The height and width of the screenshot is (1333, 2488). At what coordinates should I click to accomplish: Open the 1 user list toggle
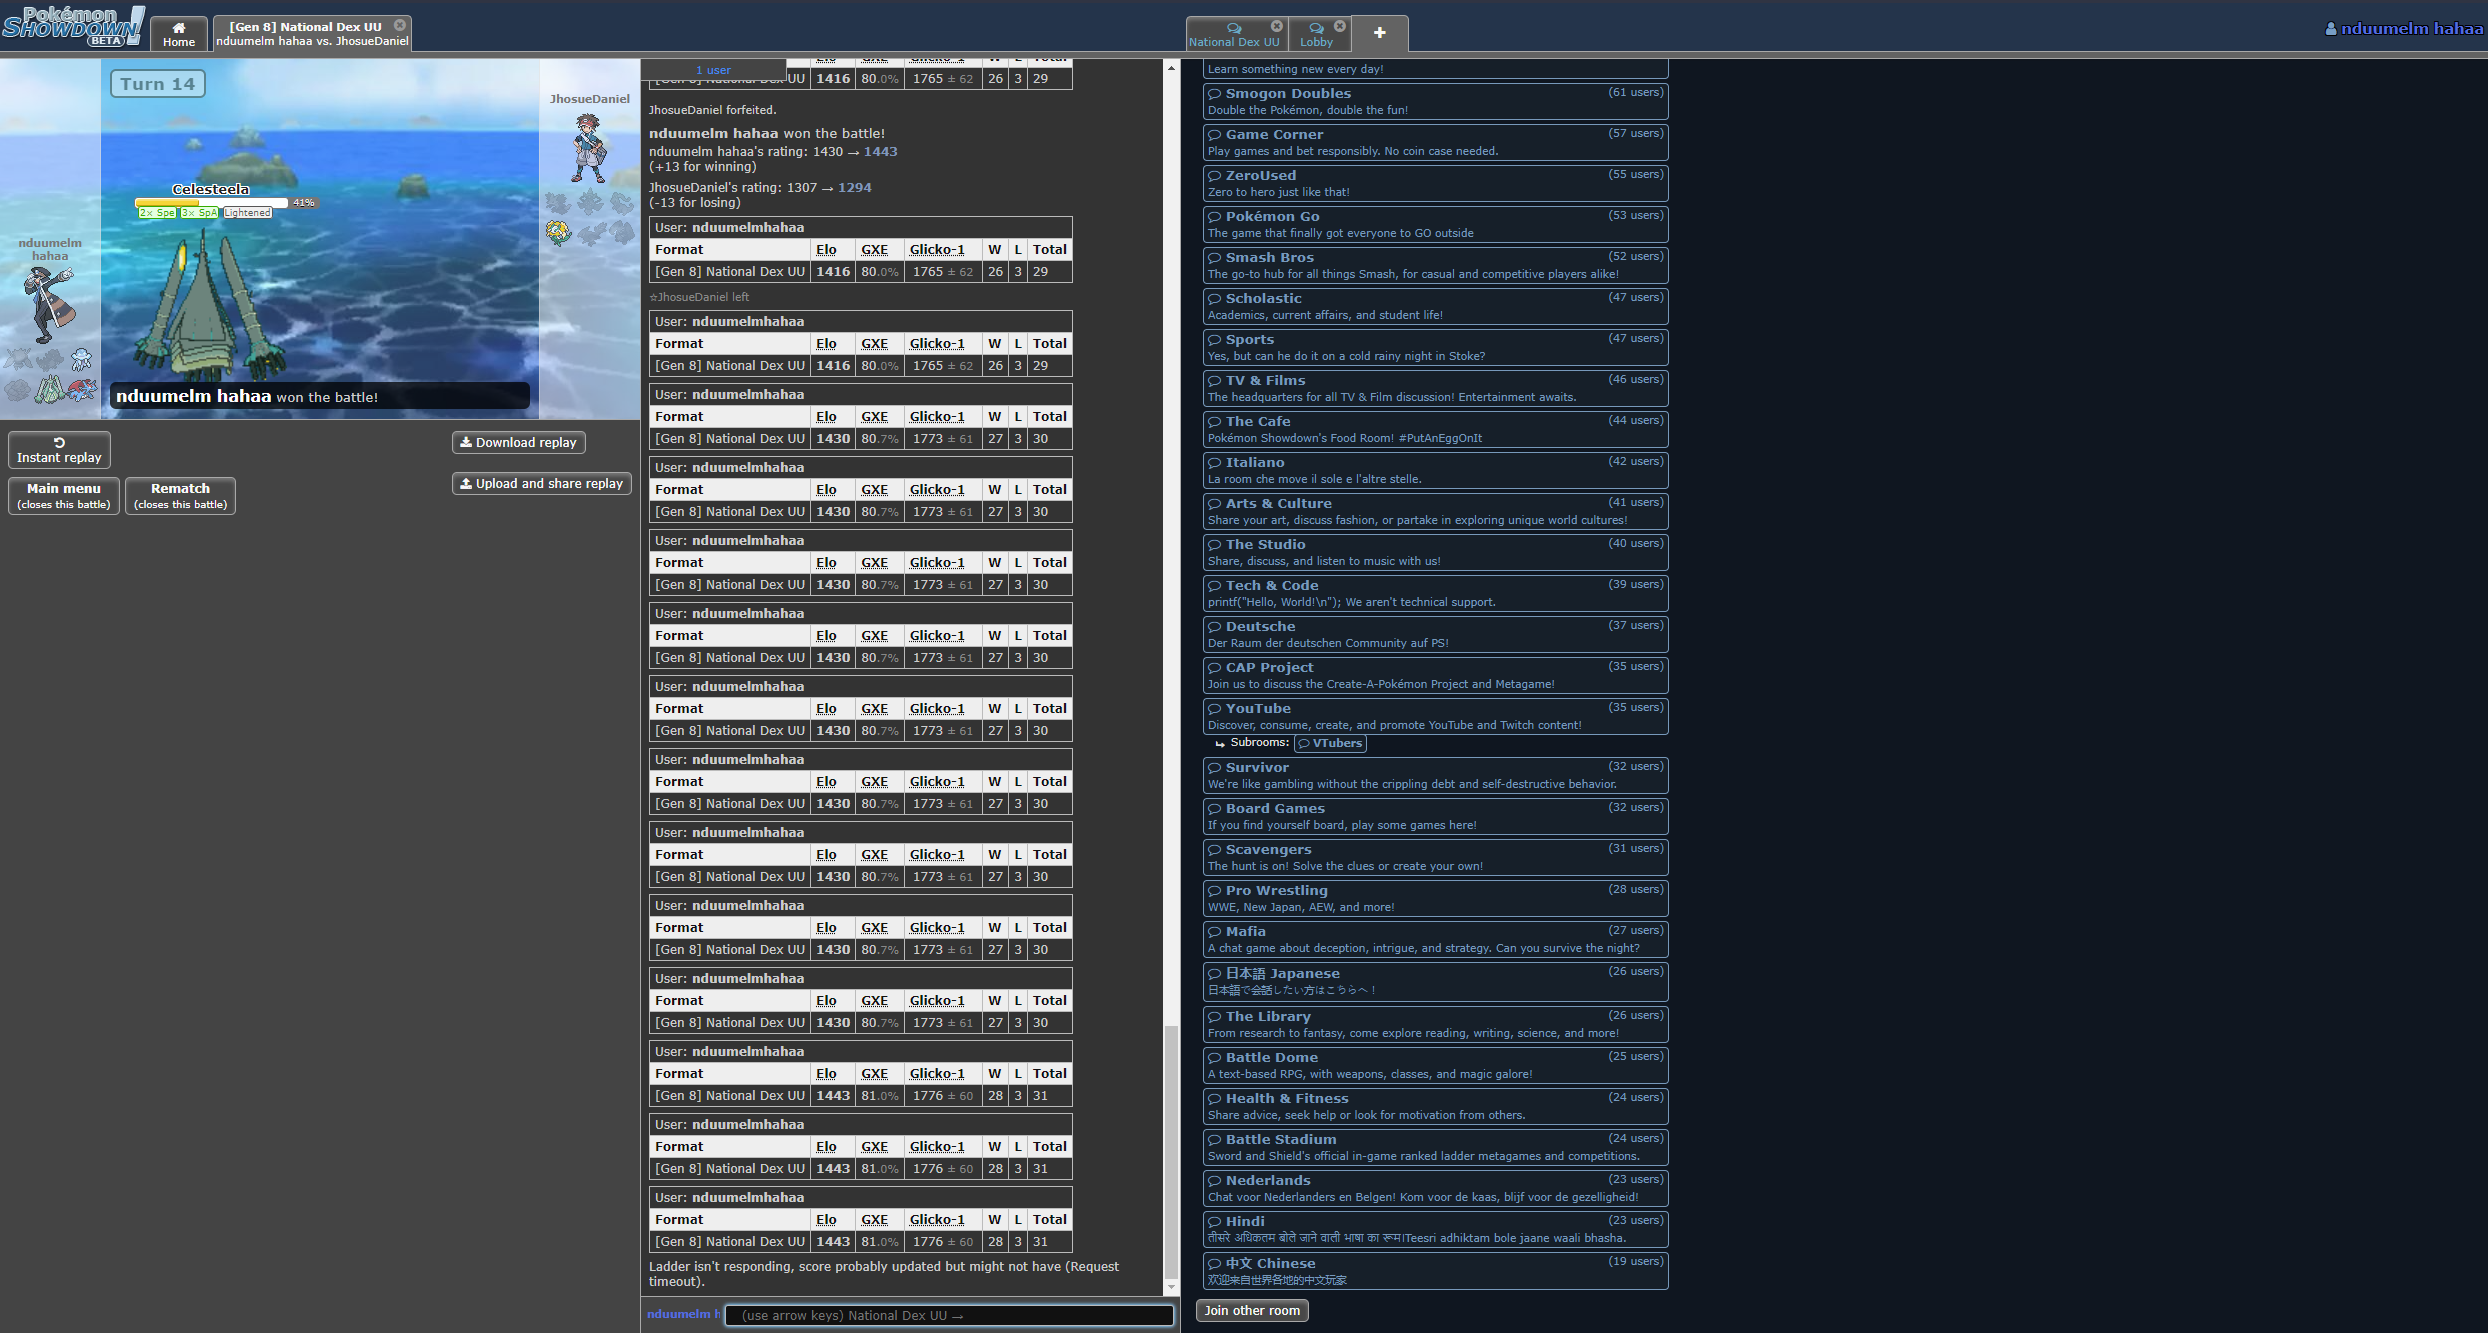click(x=713, y=70)
